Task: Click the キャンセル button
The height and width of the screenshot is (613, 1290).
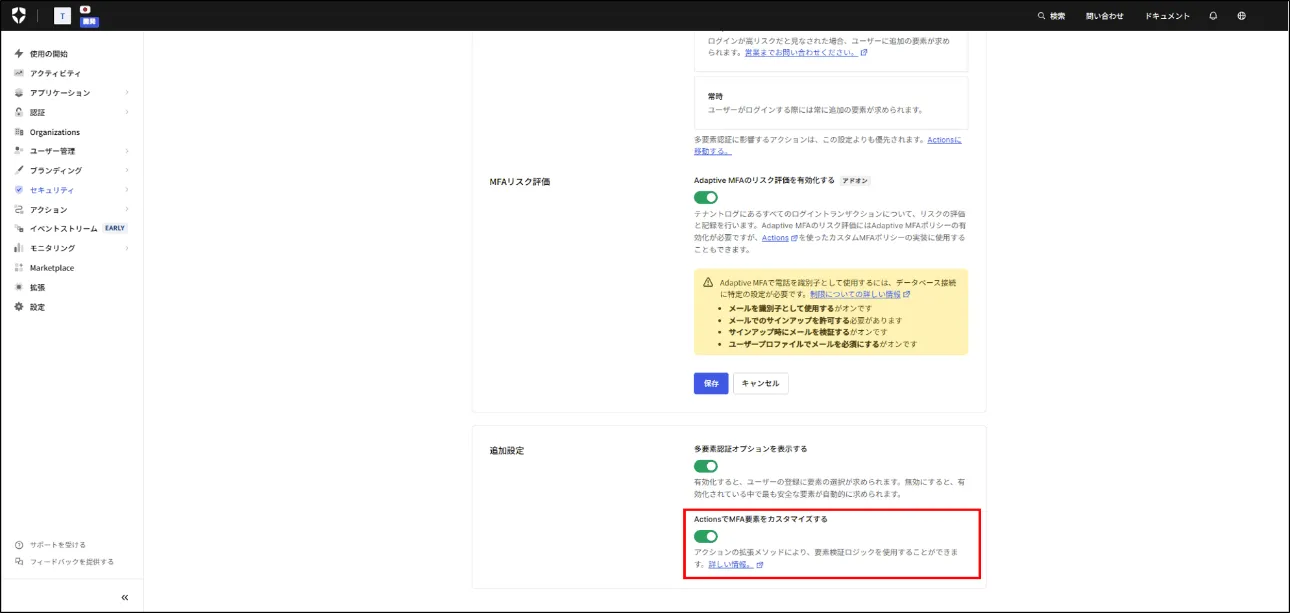Action: (x=760, y=383)
